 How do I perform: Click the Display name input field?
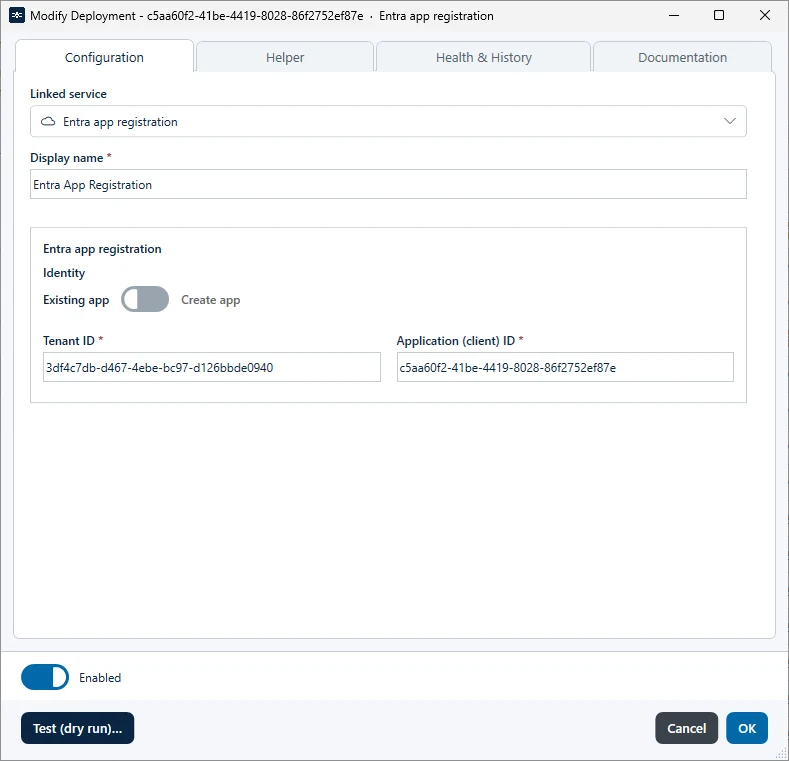coord(388,184)
